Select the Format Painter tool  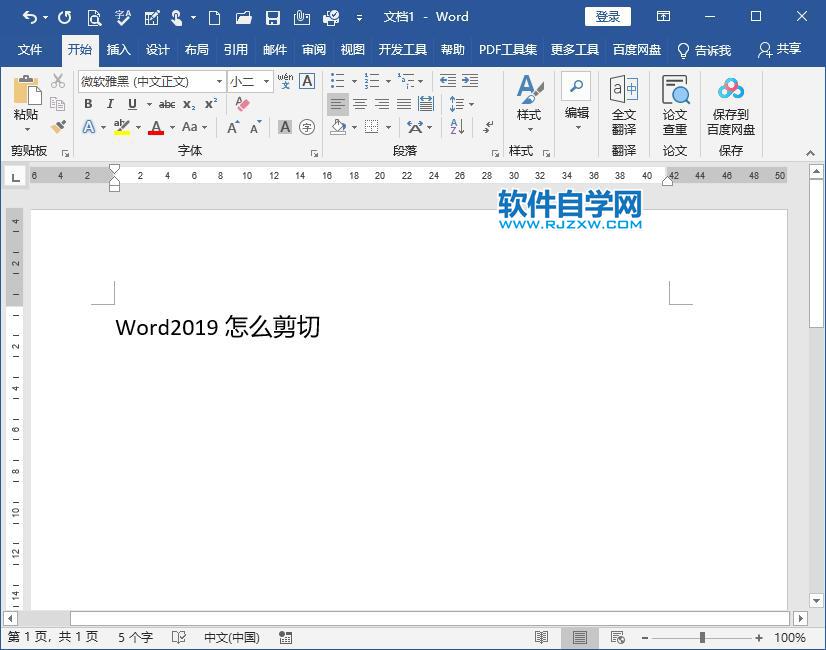(x=57, y=127)
